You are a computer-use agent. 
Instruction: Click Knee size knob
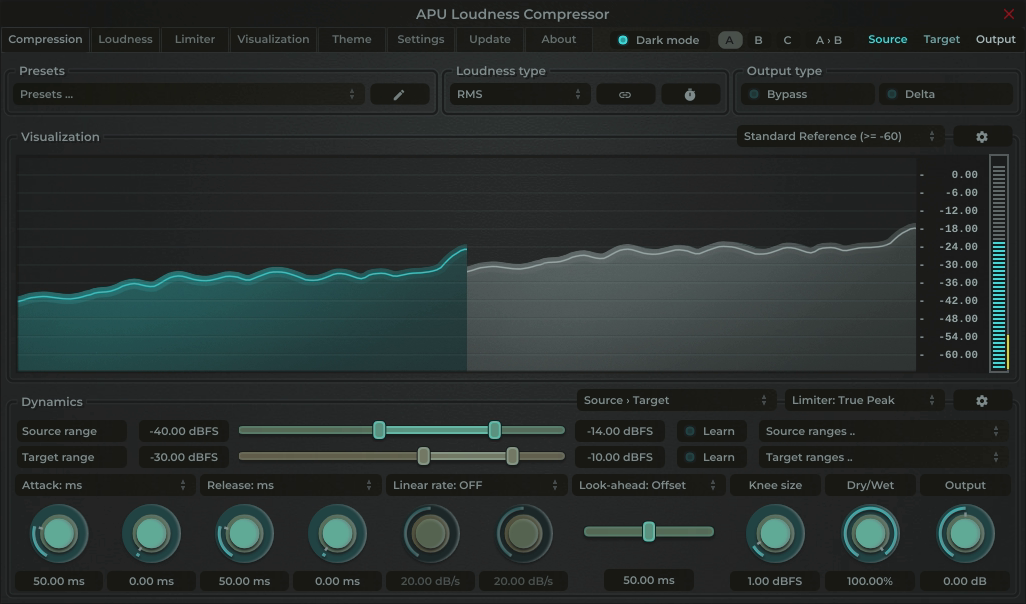pos(775,534)
